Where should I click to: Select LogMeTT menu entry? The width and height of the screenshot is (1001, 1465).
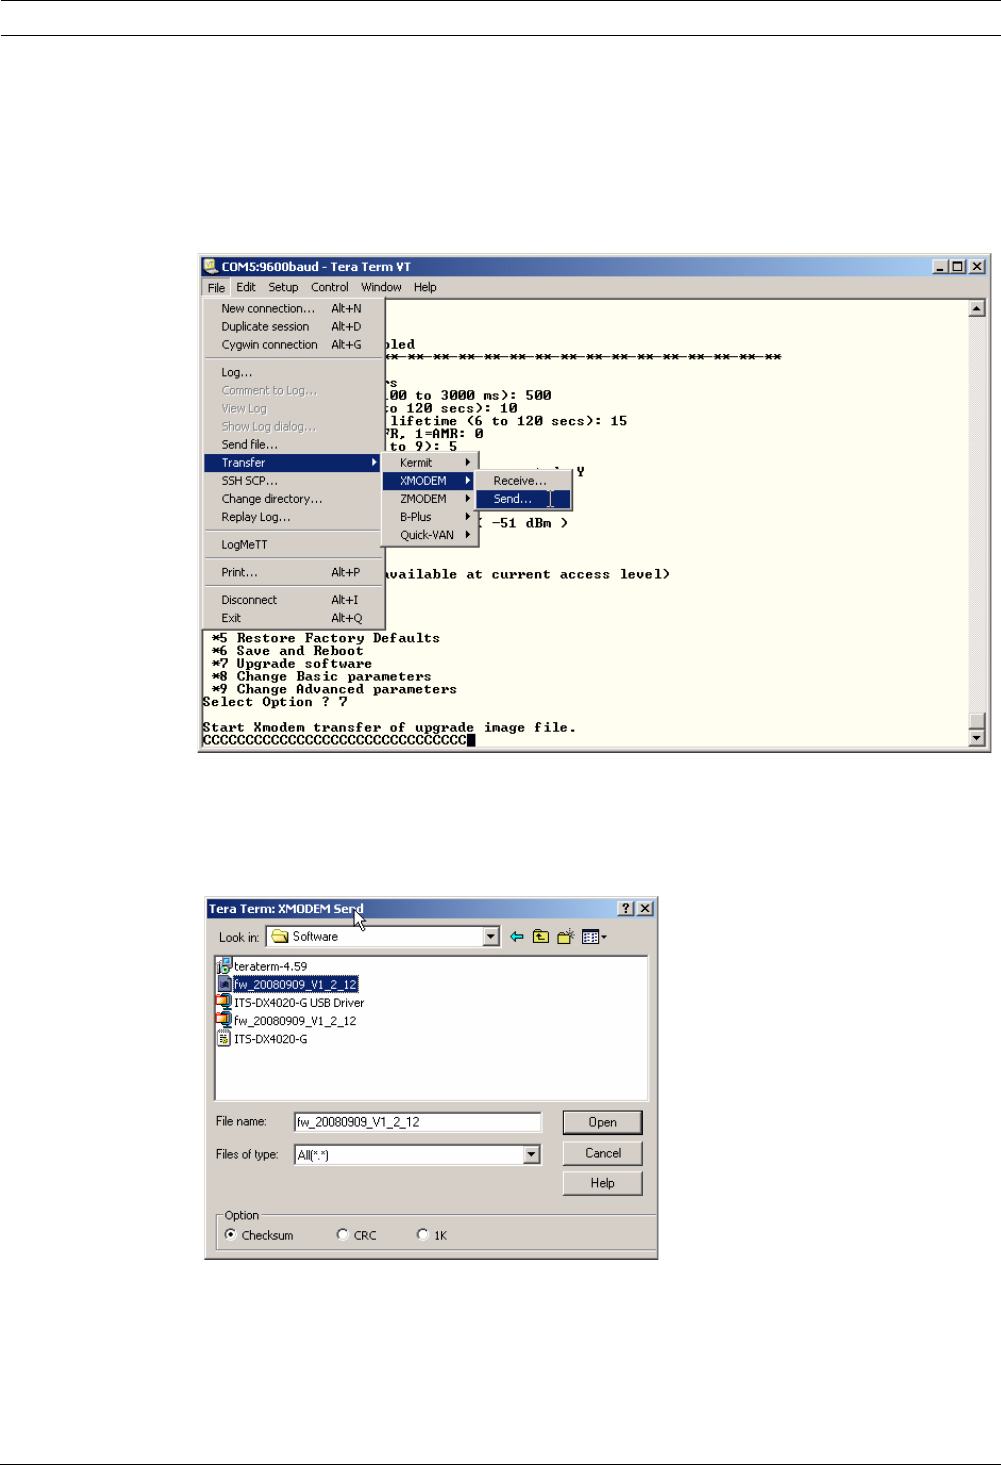point(294,545)
